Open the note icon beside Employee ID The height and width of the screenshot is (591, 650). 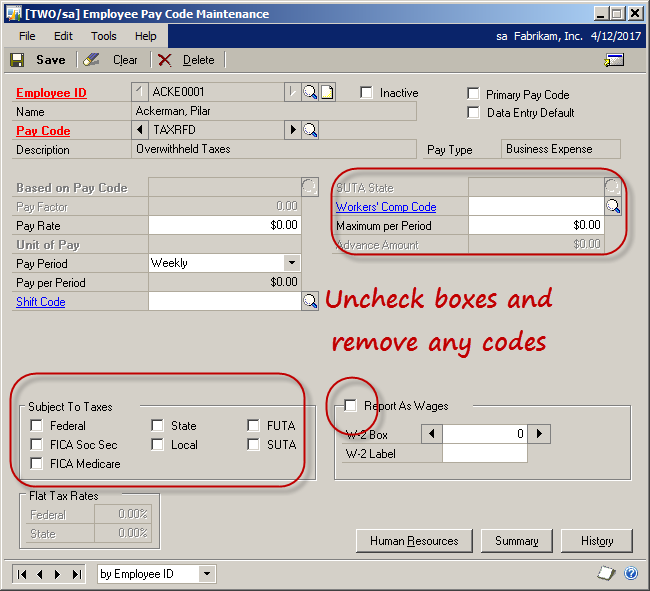327,92
